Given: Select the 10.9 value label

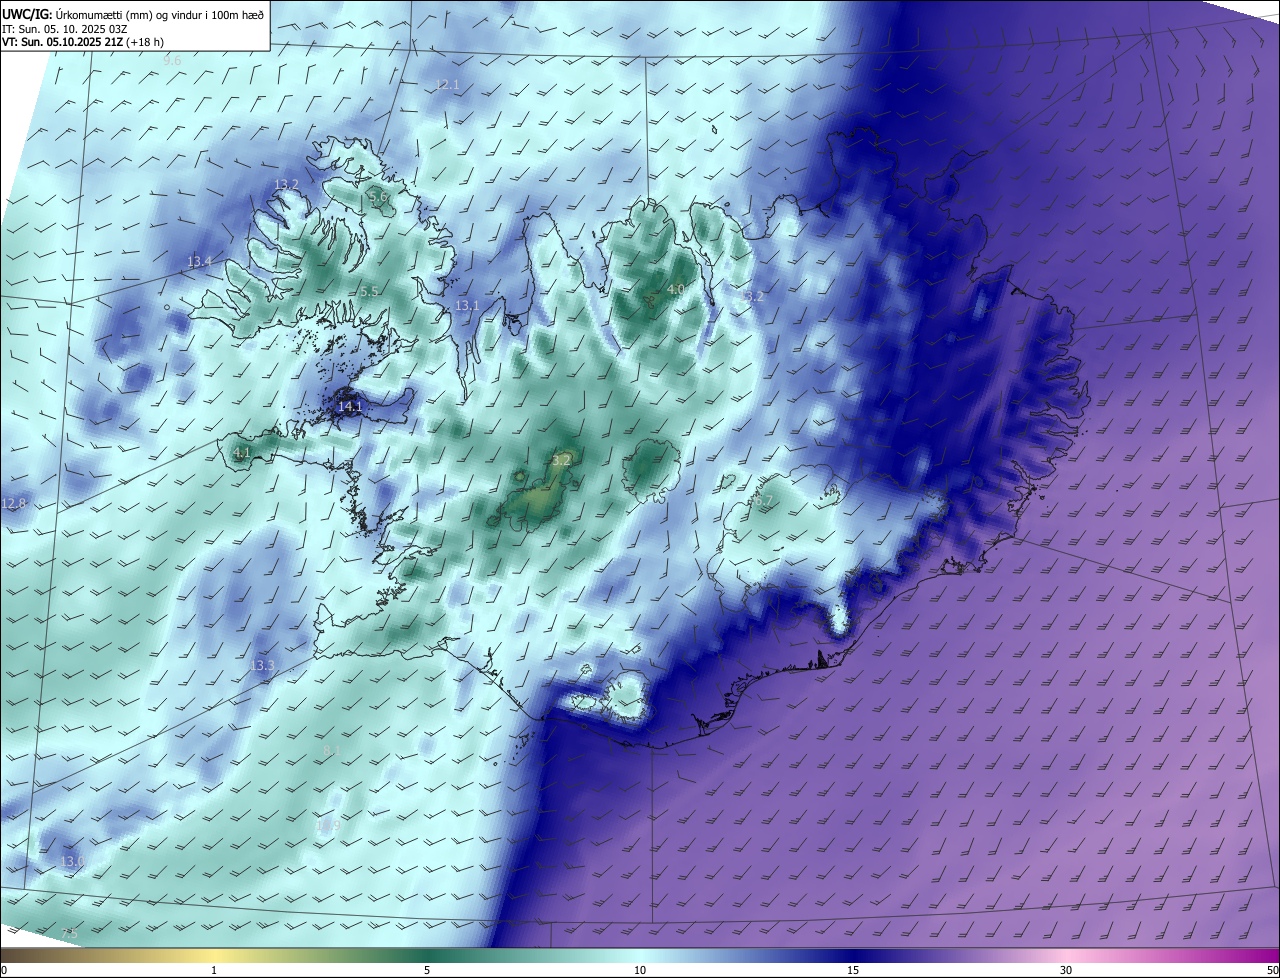Looking at the screenshot, I should (328, 825).
